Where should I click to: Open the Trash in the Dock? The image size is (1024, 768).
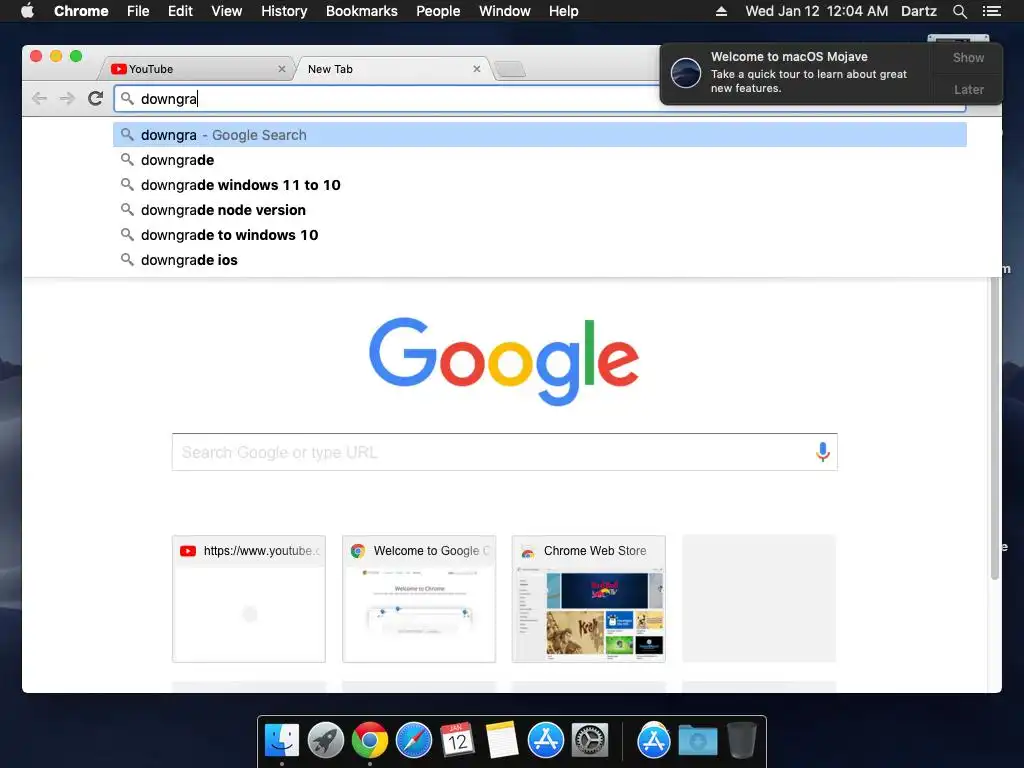[742, 741]
